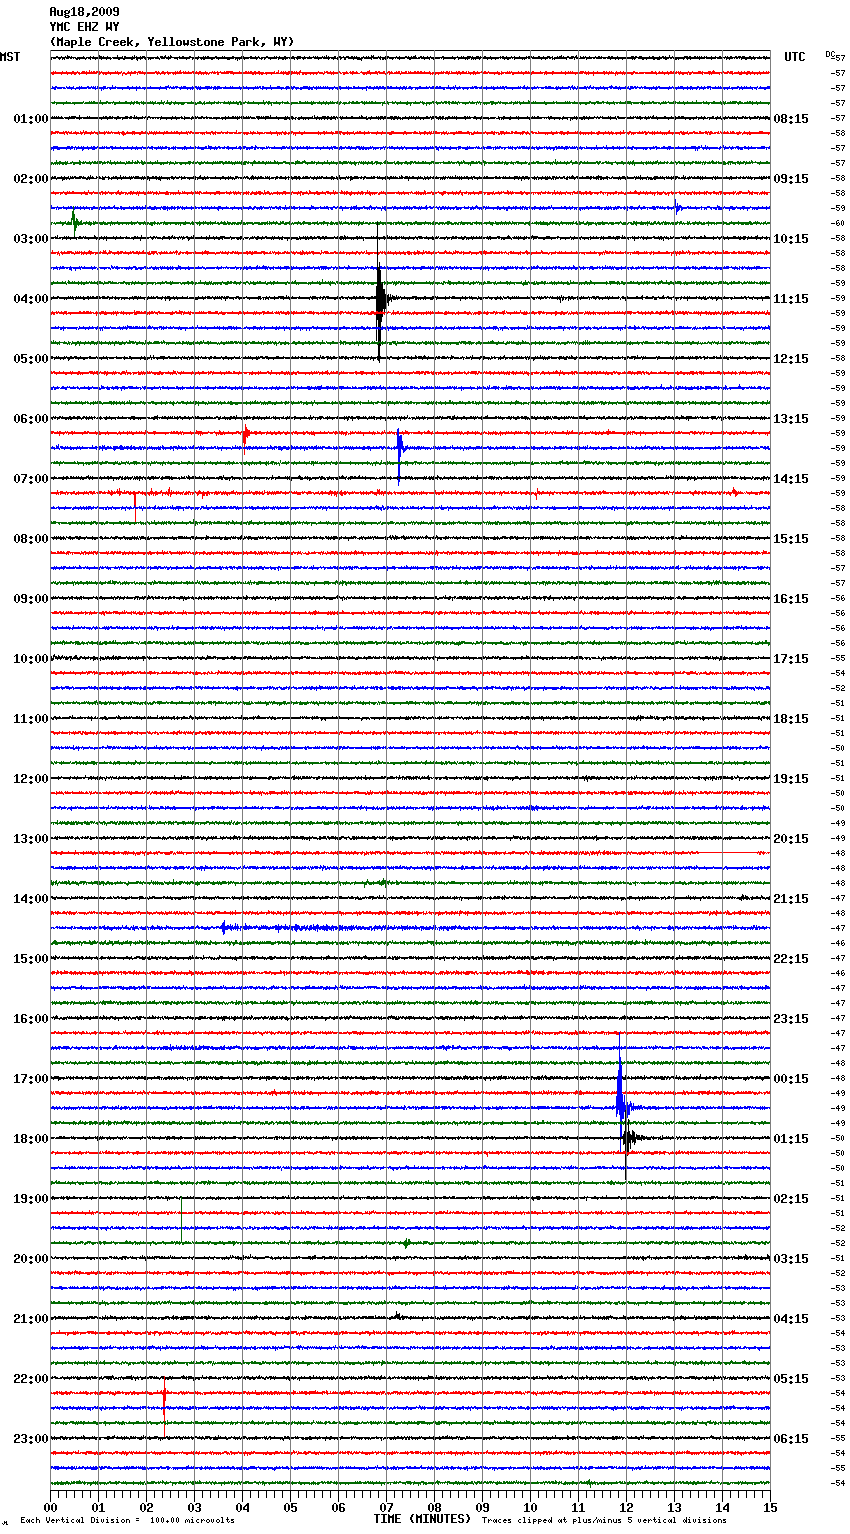The width and height of the screenshot is (850, 1534).
Task: Click the "10:15" UTC time label
Action: 791,239
